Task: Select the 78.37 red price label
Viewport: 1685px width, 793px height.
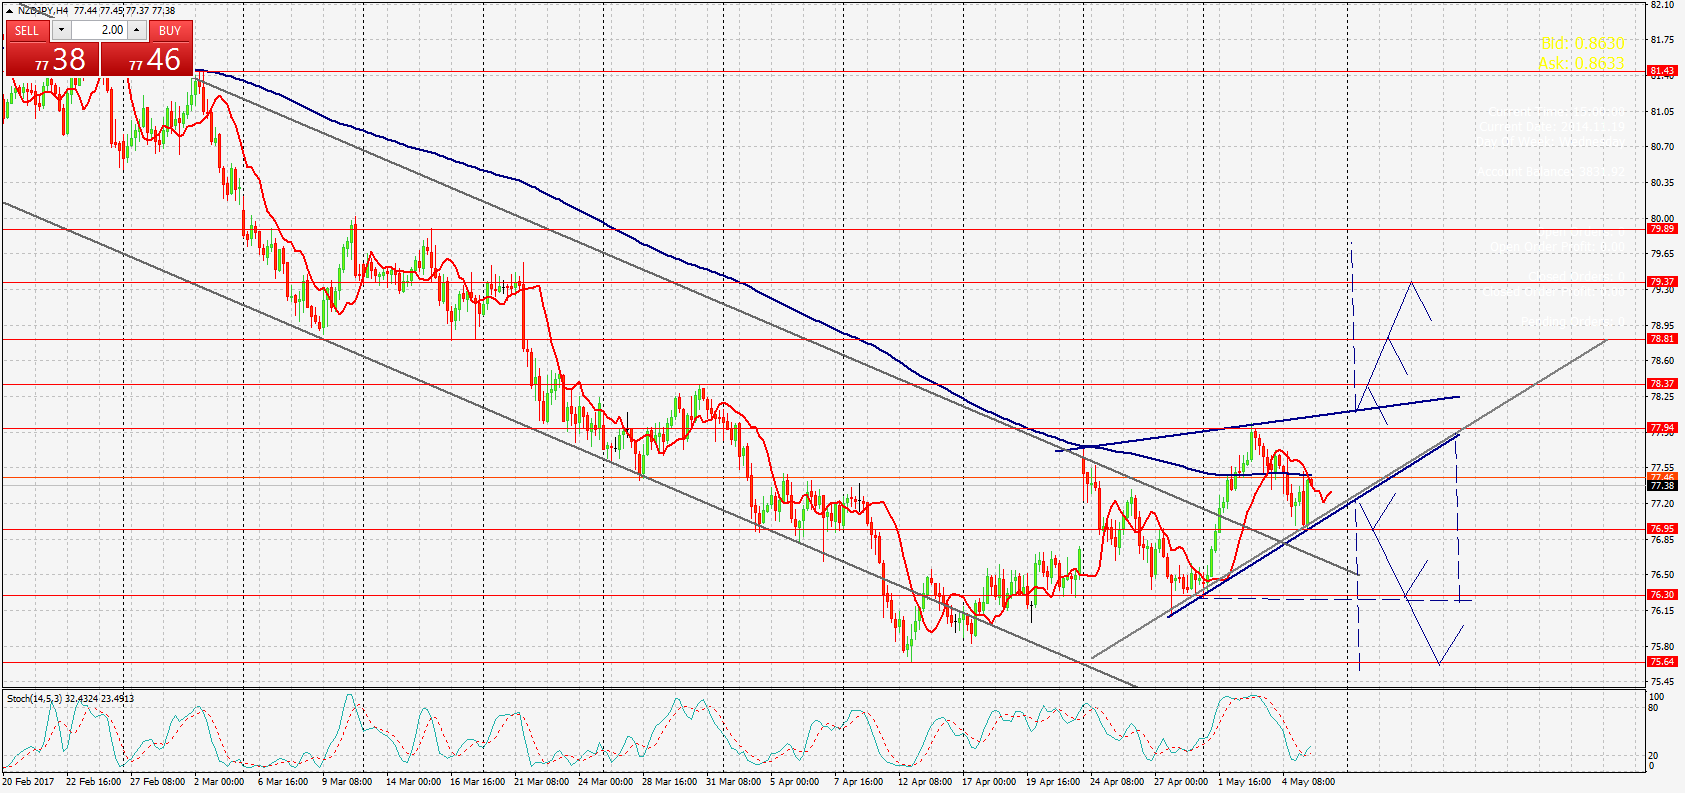Action: (x=1662, y=384)
